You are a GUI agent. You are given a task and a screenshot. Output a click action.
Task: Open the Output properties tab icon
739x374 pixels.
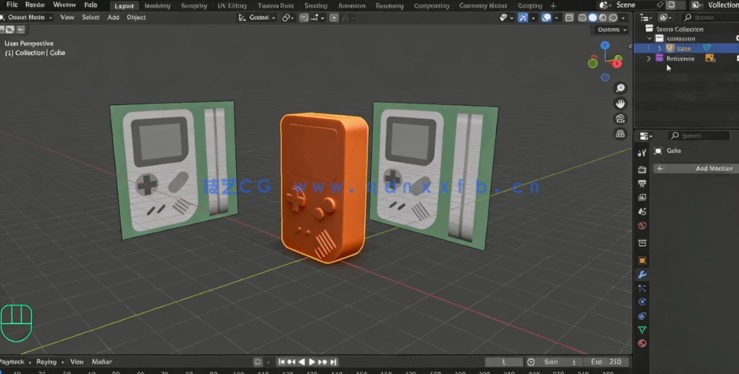pyautogui.click(x=642, y=183)
